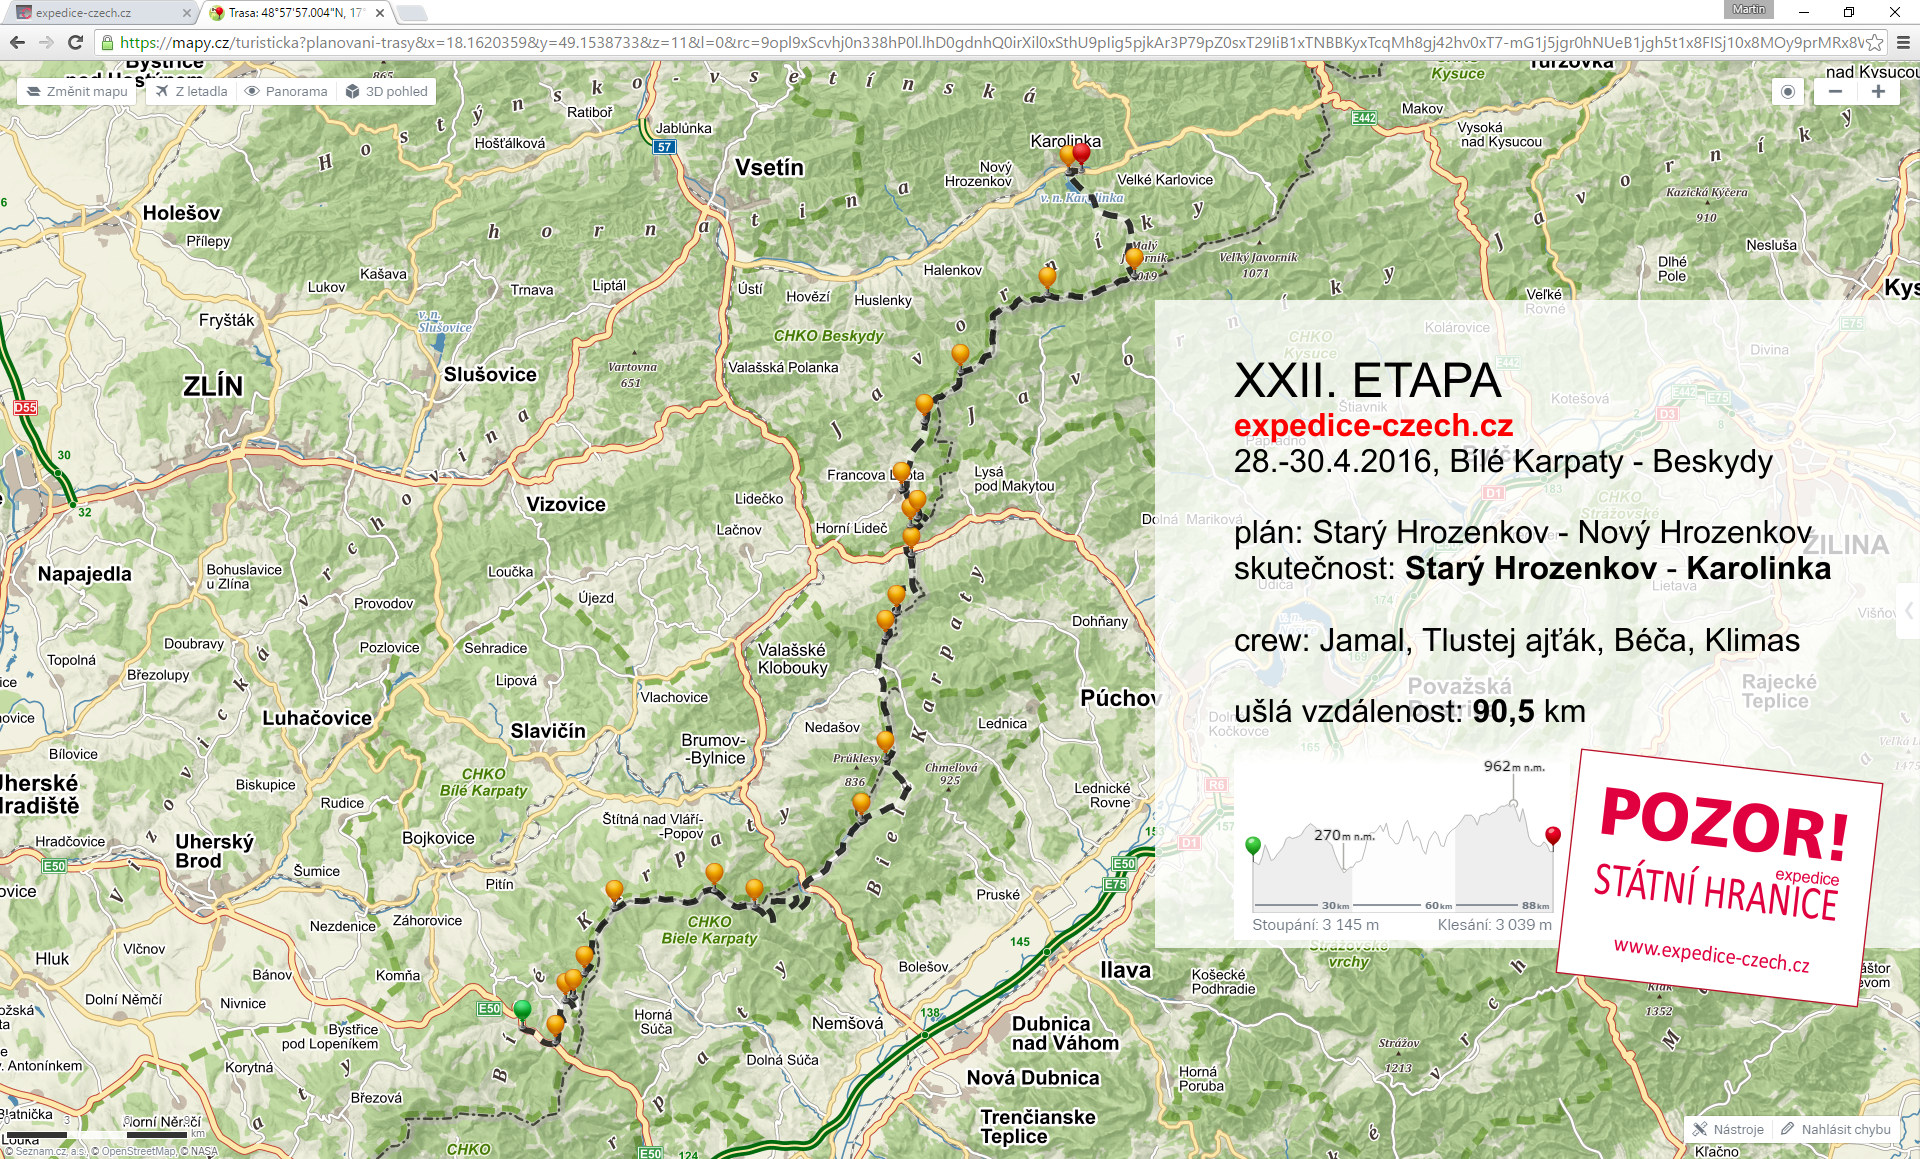Click the CHKO Beskydy area label
Screen dimensions: 1920x1159
(829, 336)
